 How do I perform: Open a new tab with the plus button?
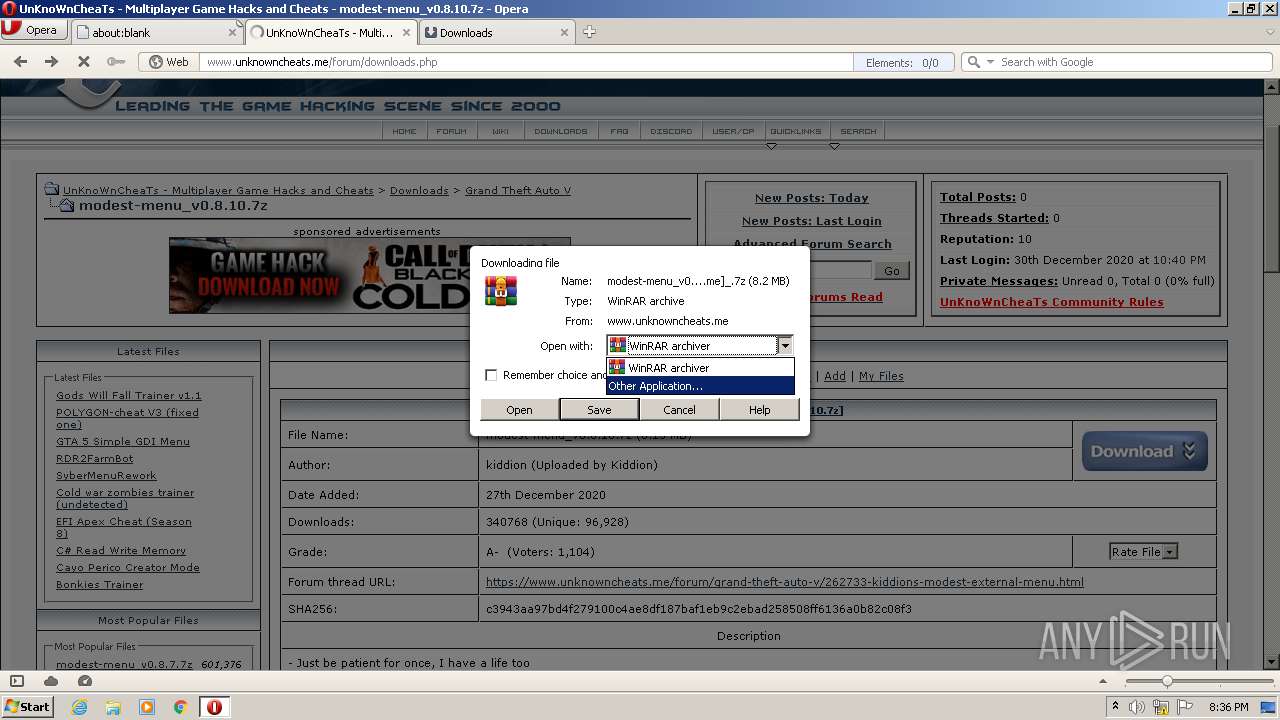(x=589, y=32)
